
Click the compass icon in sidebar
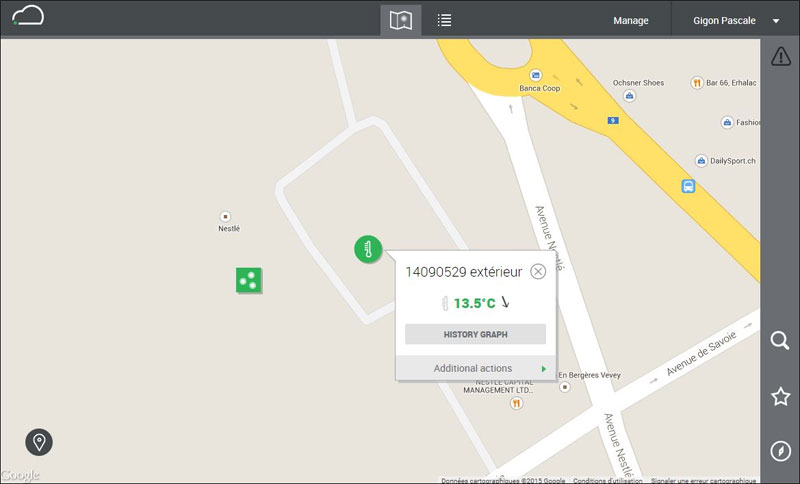781,451
